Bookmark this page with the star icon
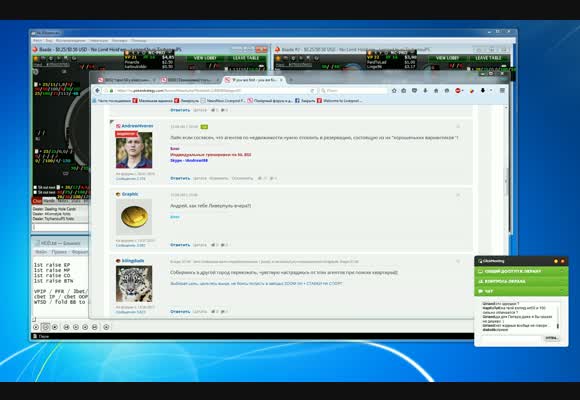The image size is (580, 400). pos(394,90)
